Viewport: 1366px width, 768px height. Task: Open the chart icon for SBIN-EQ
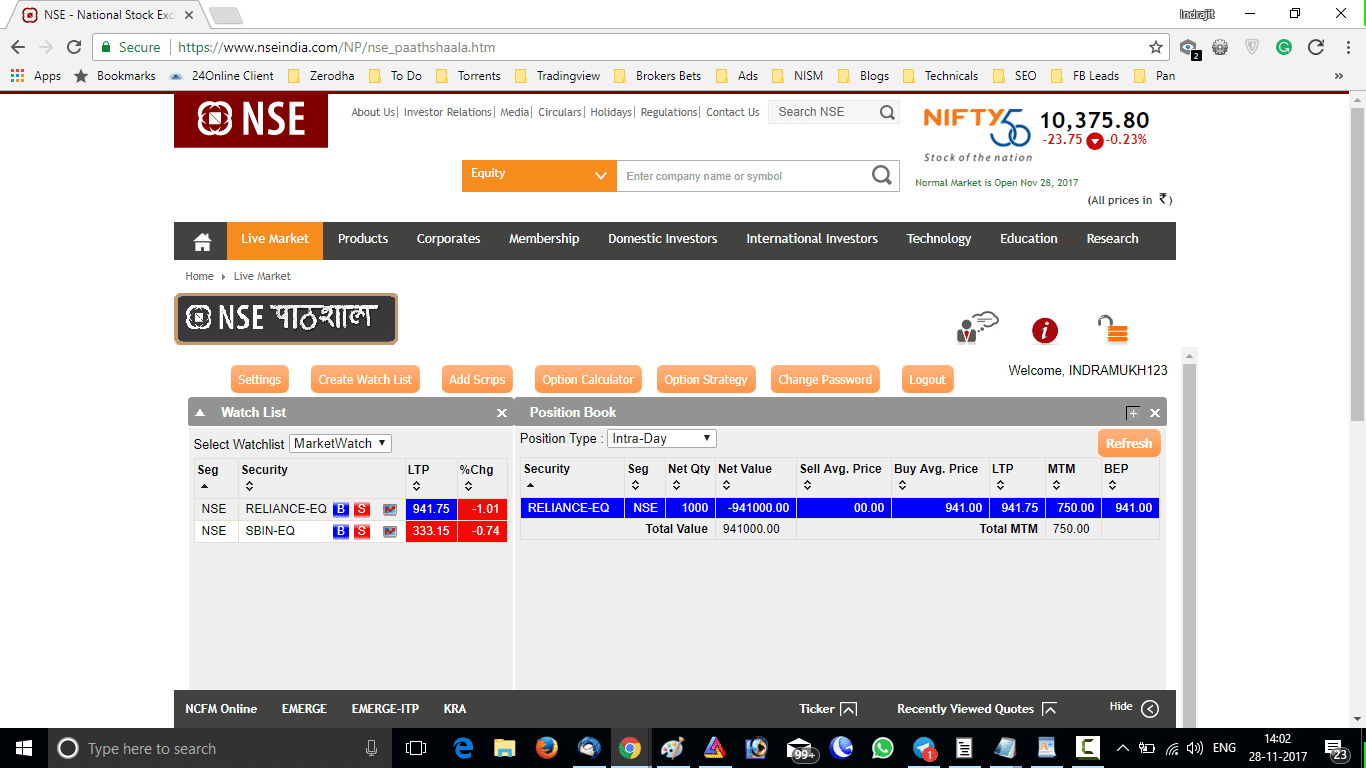click(390, 531)
